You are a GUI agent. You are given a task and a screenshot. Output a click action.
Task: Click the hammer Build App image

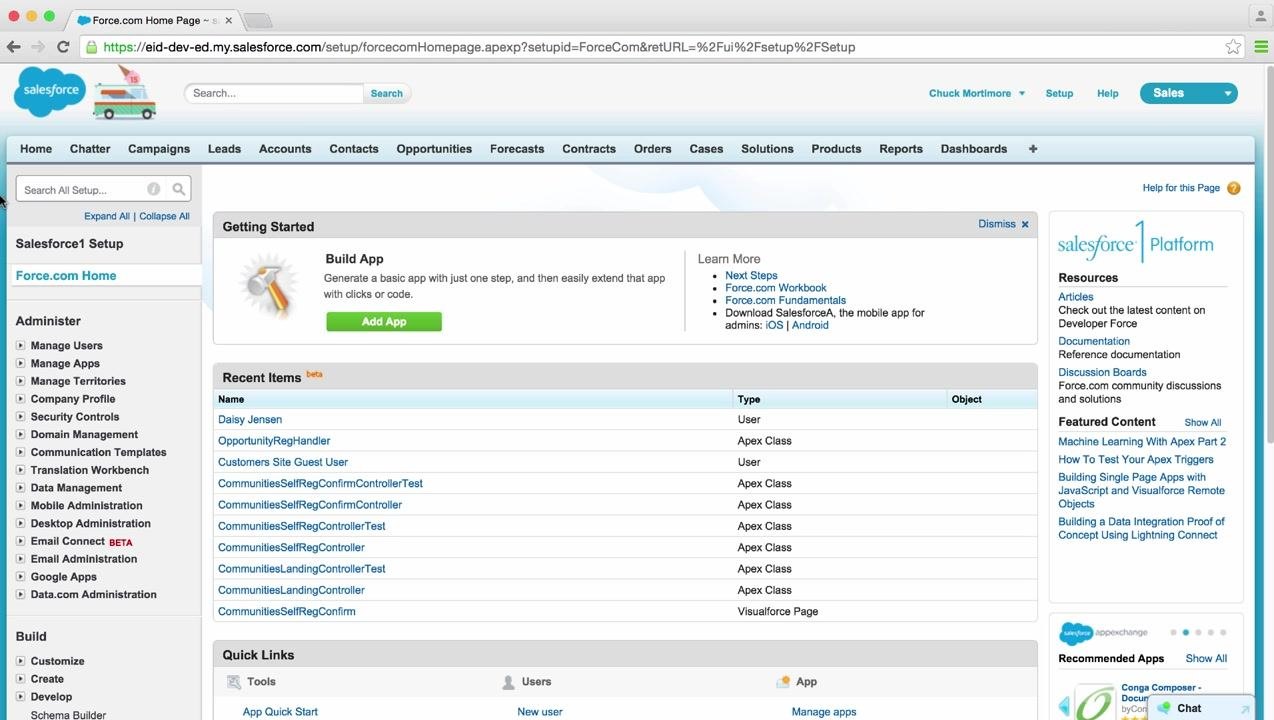tap(269, 286)
